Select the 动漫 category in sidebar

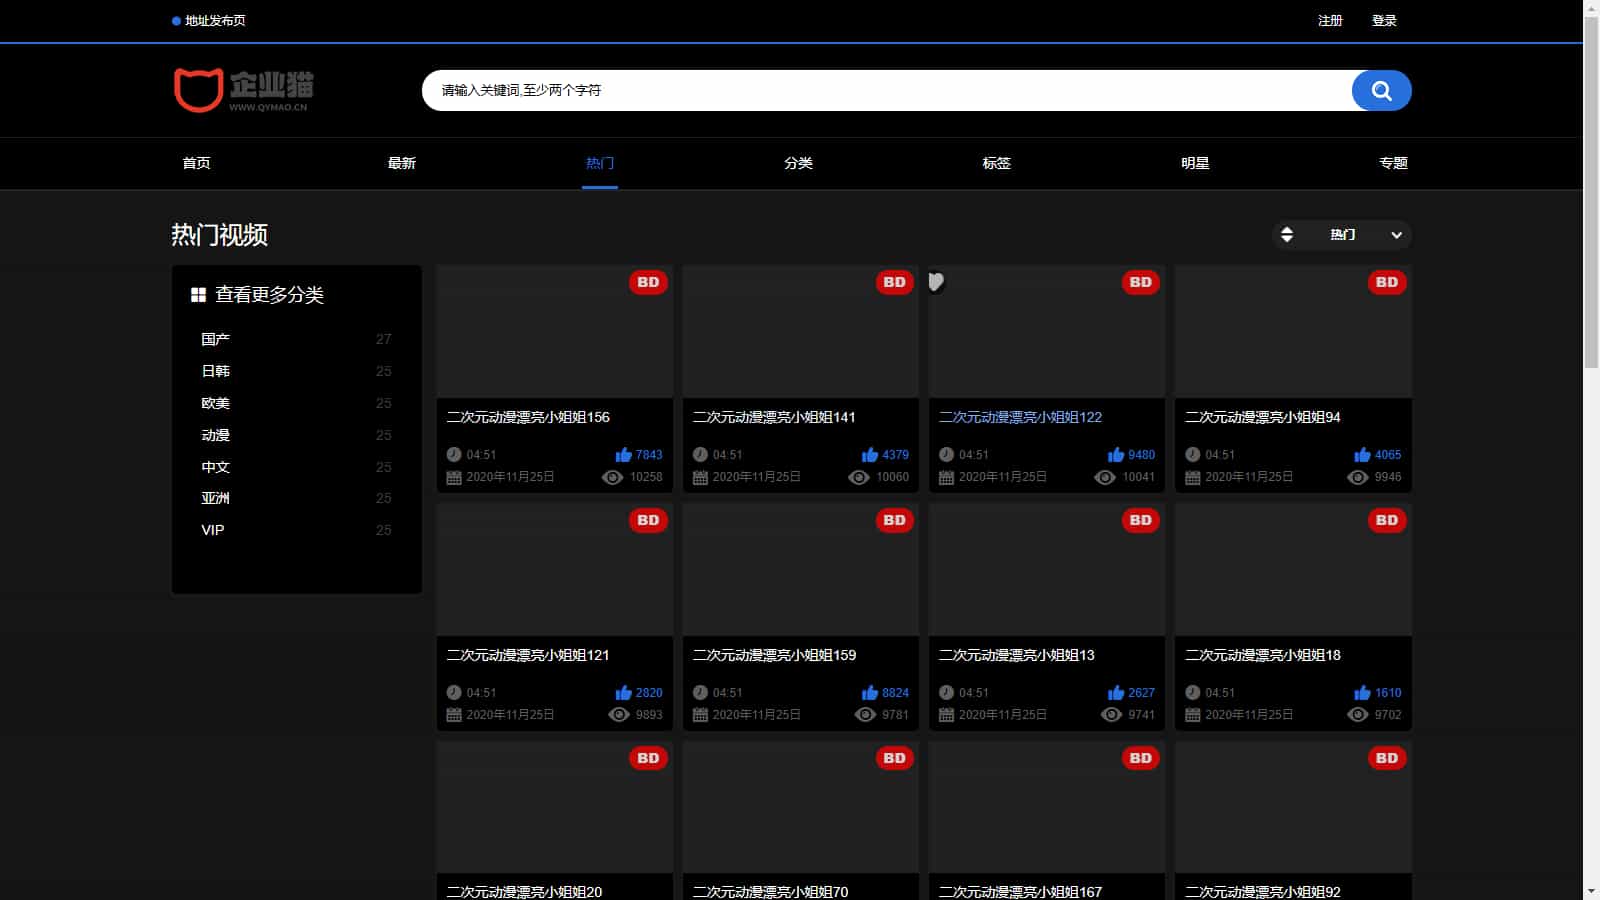[x=215, y=435]
